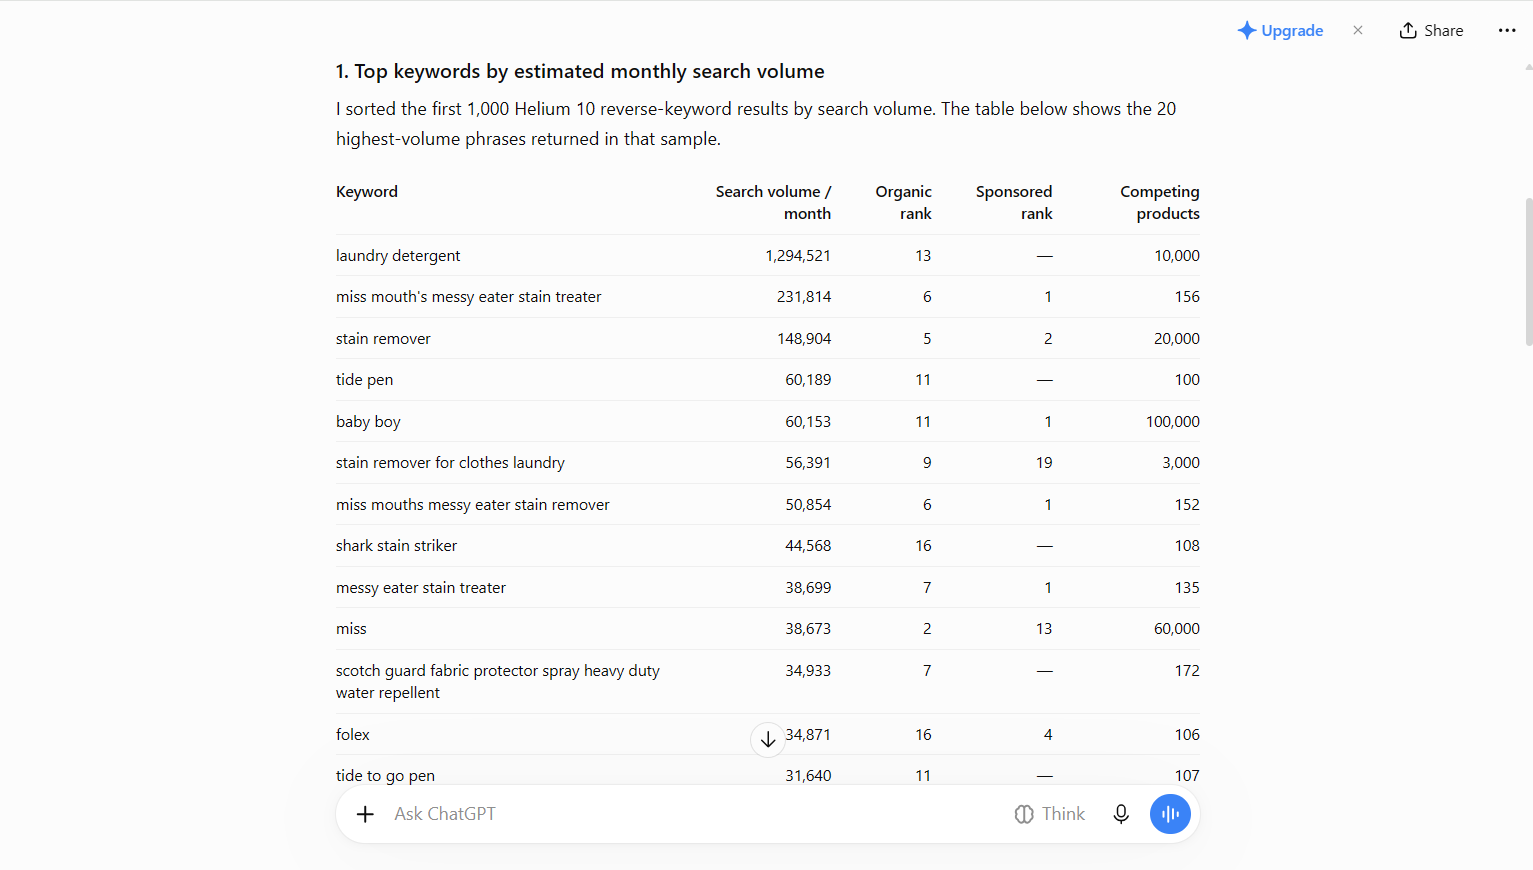This screenshot has height=870, width=1533.
Task: Click the 'messy eater stain treater' keyword cell
Action: tap(421, 588)
